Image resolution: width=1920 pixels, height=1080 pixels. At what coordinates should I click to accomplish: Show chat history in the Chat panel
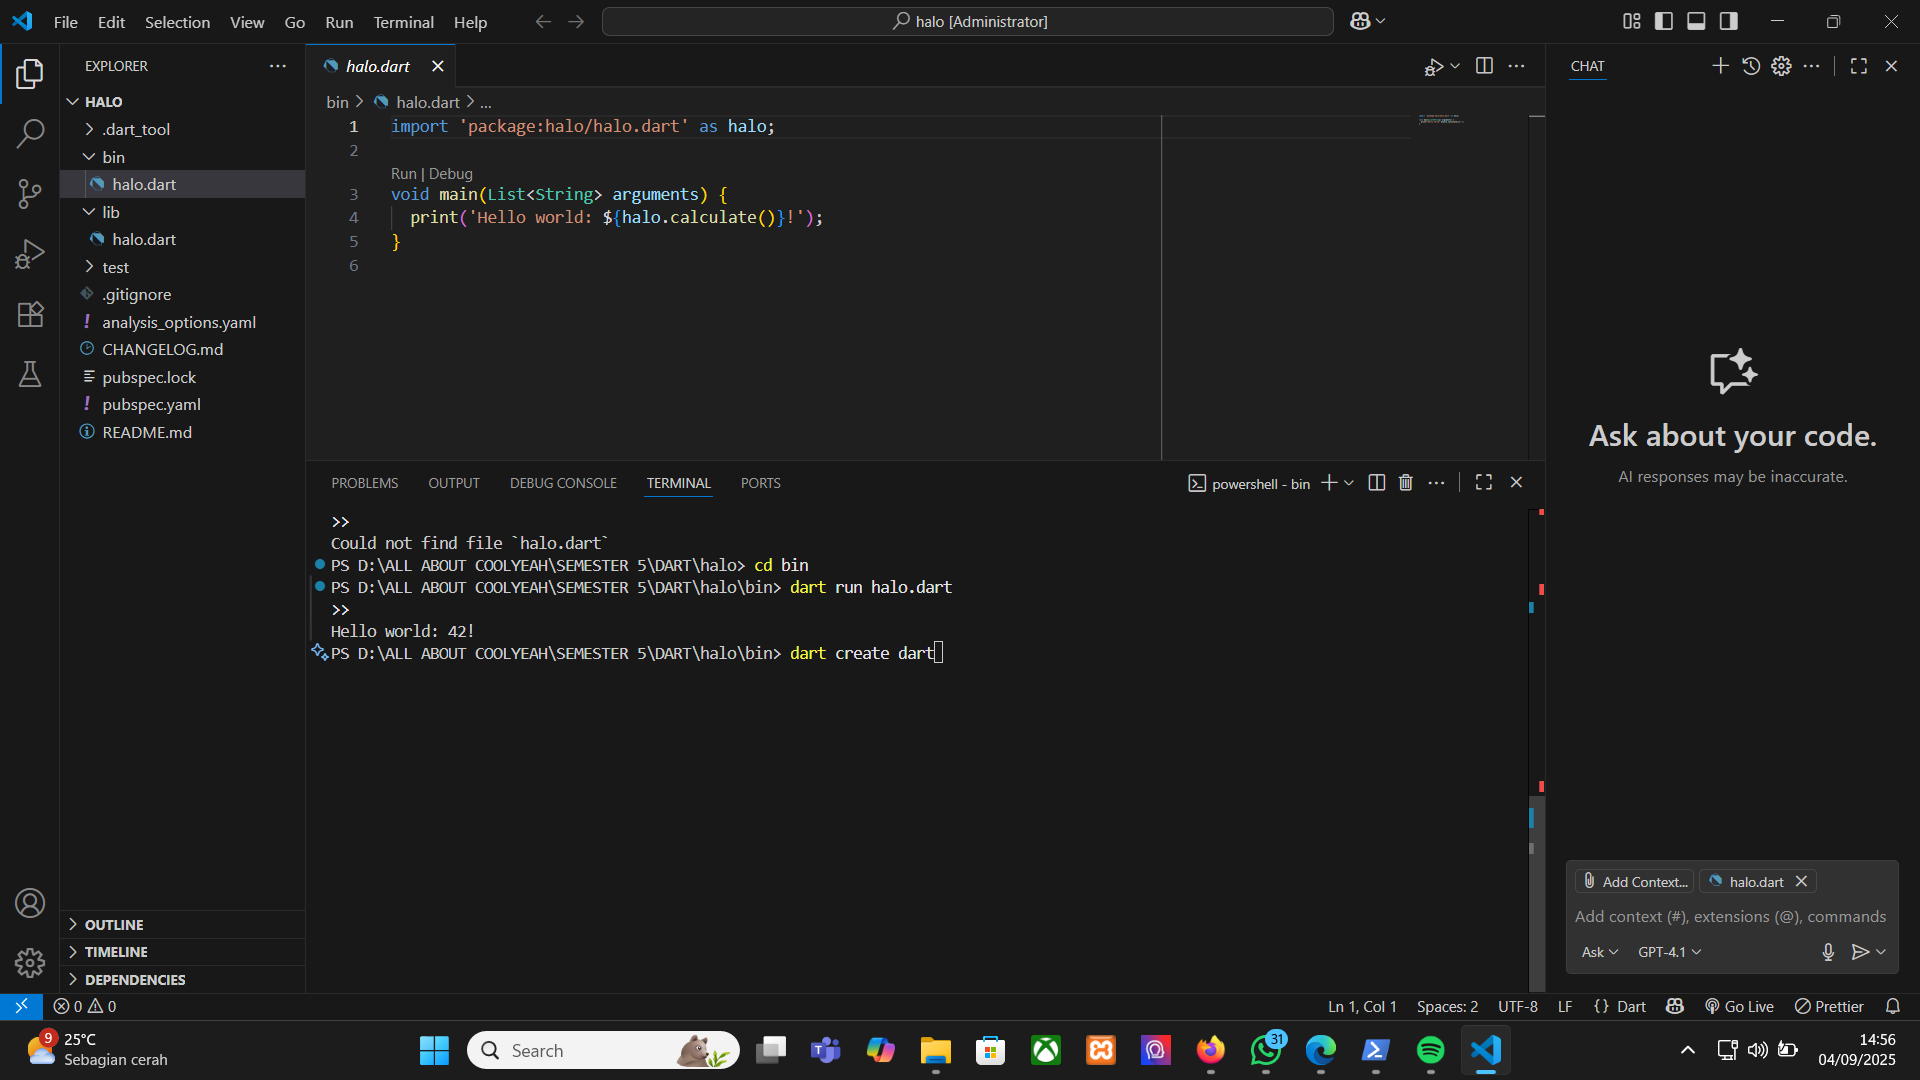(x=1750, y=66)
